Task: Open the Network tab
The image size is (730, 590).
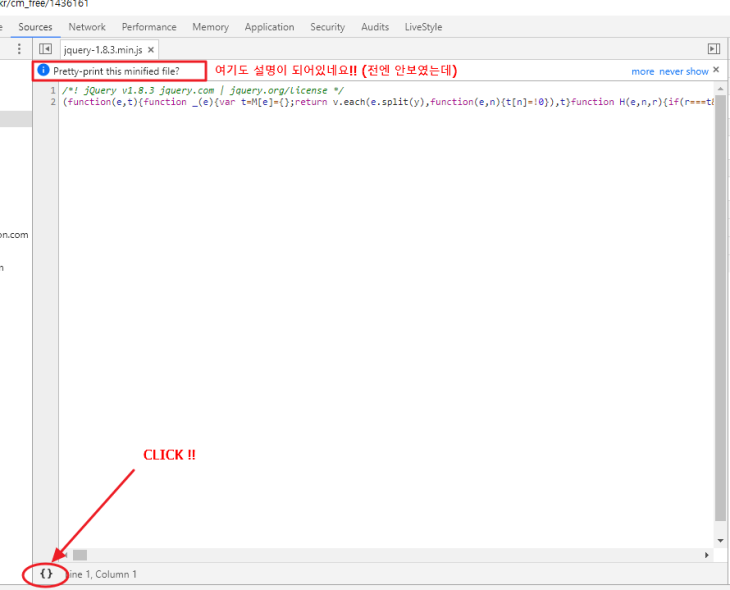Action: 87,27
